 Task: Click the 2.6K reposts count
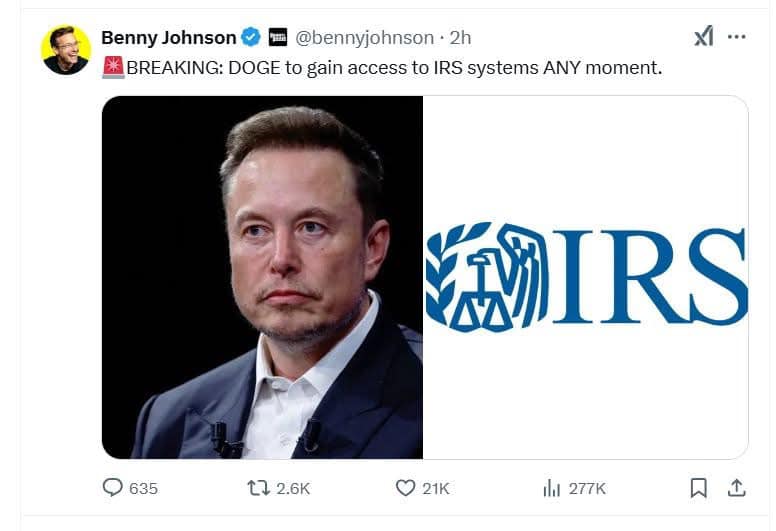click(x=293, y=488)
